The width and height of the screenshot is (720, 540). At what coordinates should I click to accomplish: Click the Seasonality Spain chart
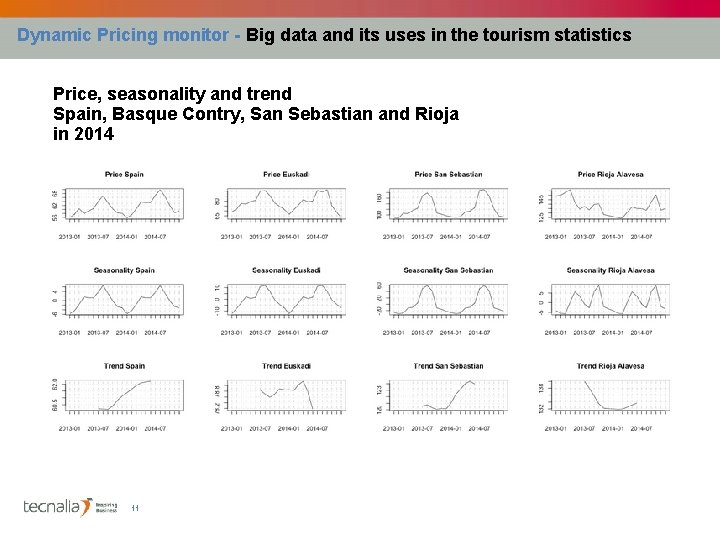[x=120, y=299]
